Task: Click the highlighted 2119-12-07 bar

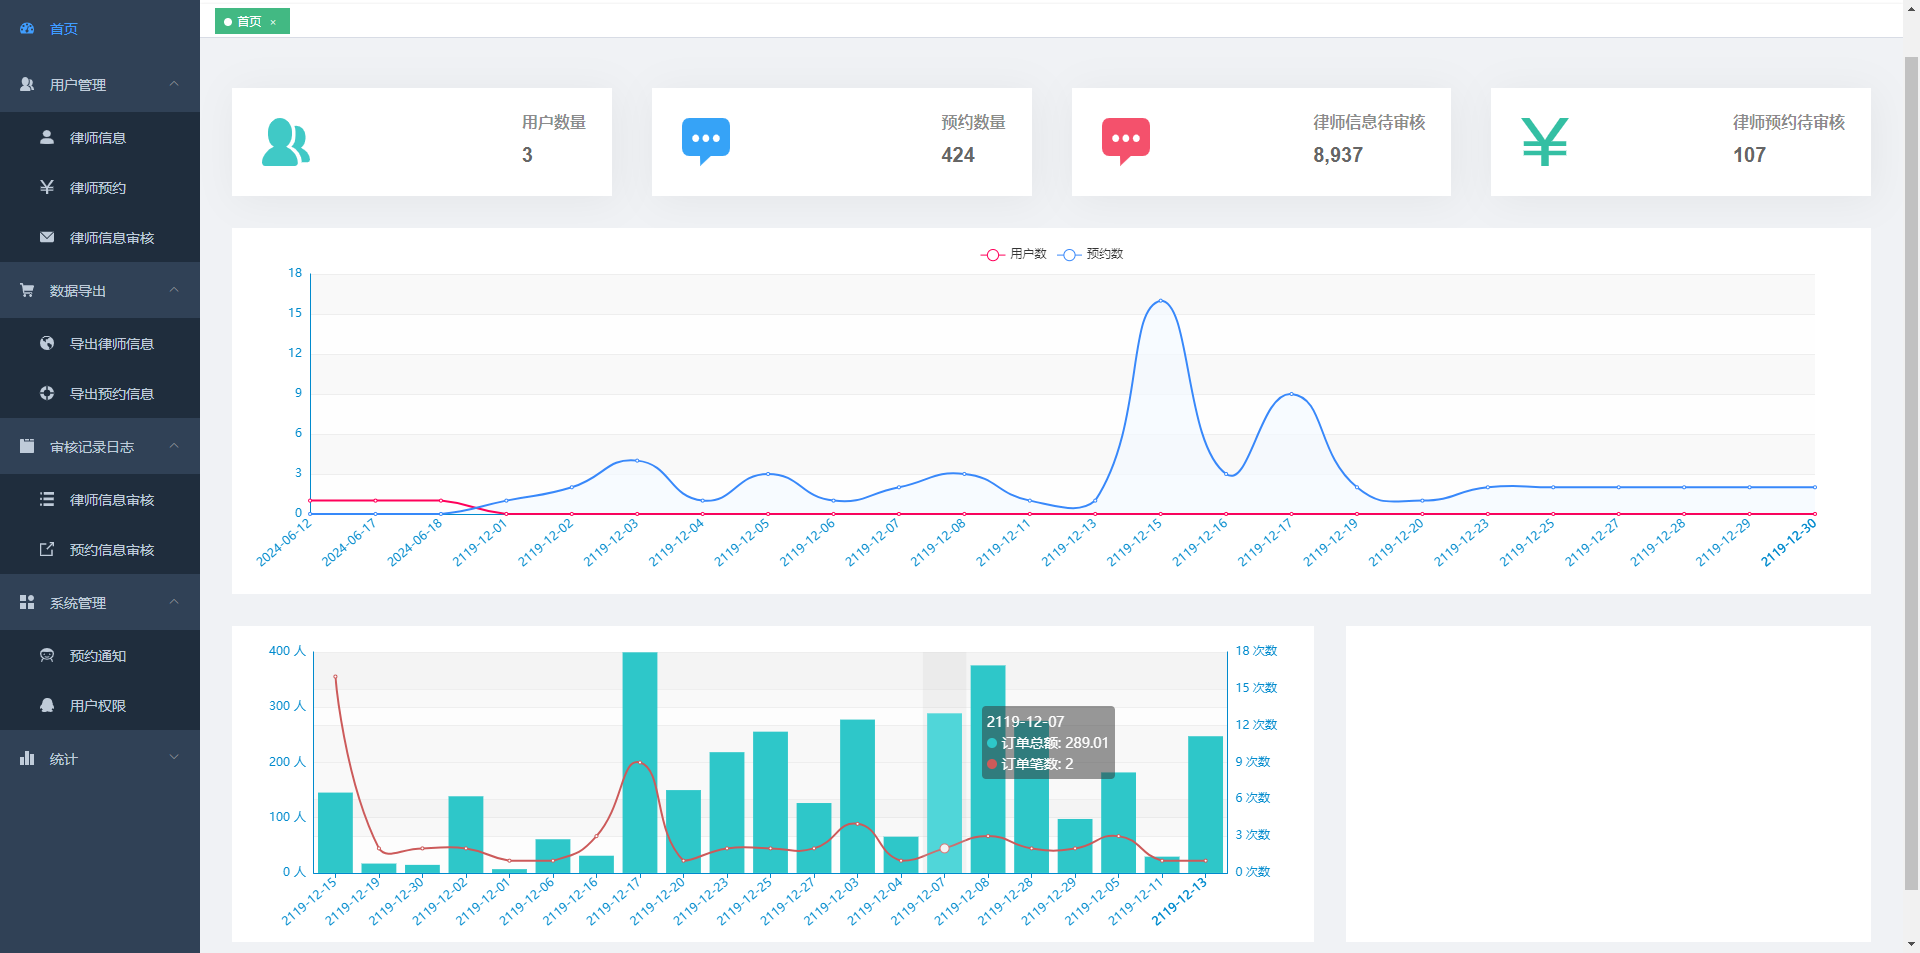Action: (x=944, y=793)
